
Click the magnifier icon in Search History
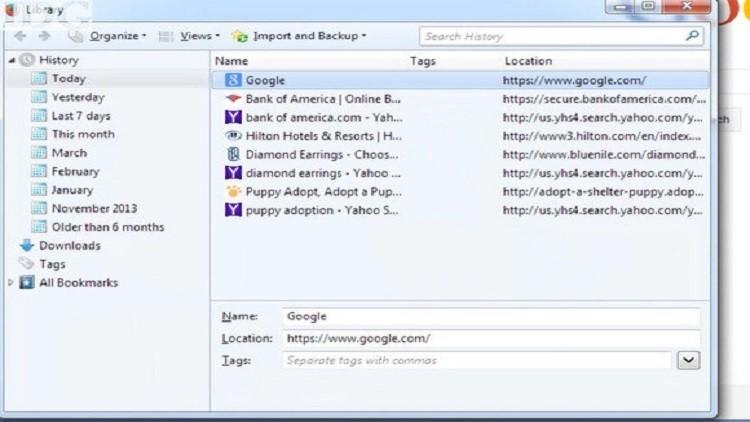click(x=692, y=36)
